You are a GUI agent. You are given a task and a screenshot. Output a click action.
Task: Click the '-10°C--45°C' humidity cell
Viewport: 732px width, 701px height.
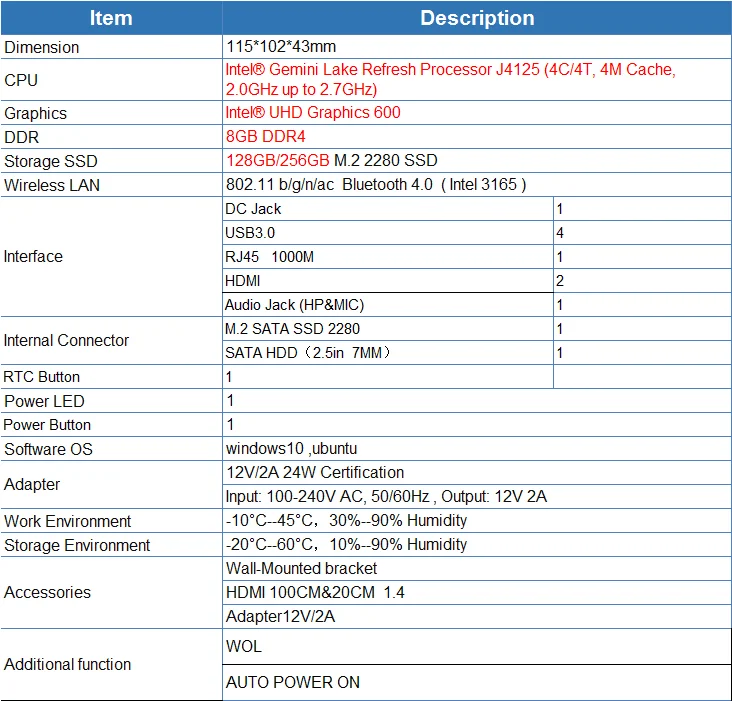(x=477, y=520)
